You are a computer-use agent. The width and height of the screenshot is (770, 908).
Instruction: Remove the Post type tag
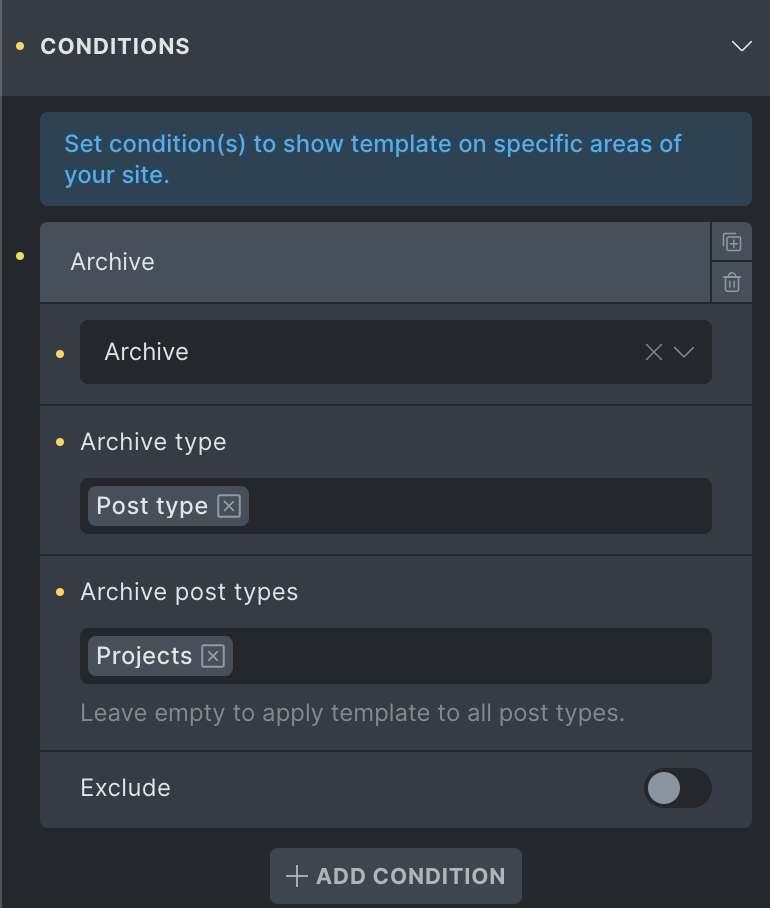click(229, 506)
